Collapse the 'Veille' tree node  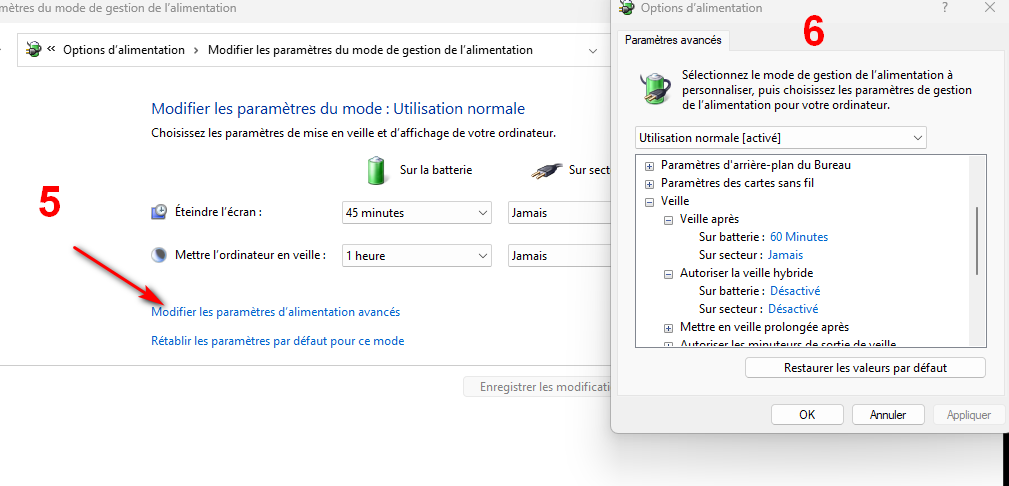pos(649,201)
